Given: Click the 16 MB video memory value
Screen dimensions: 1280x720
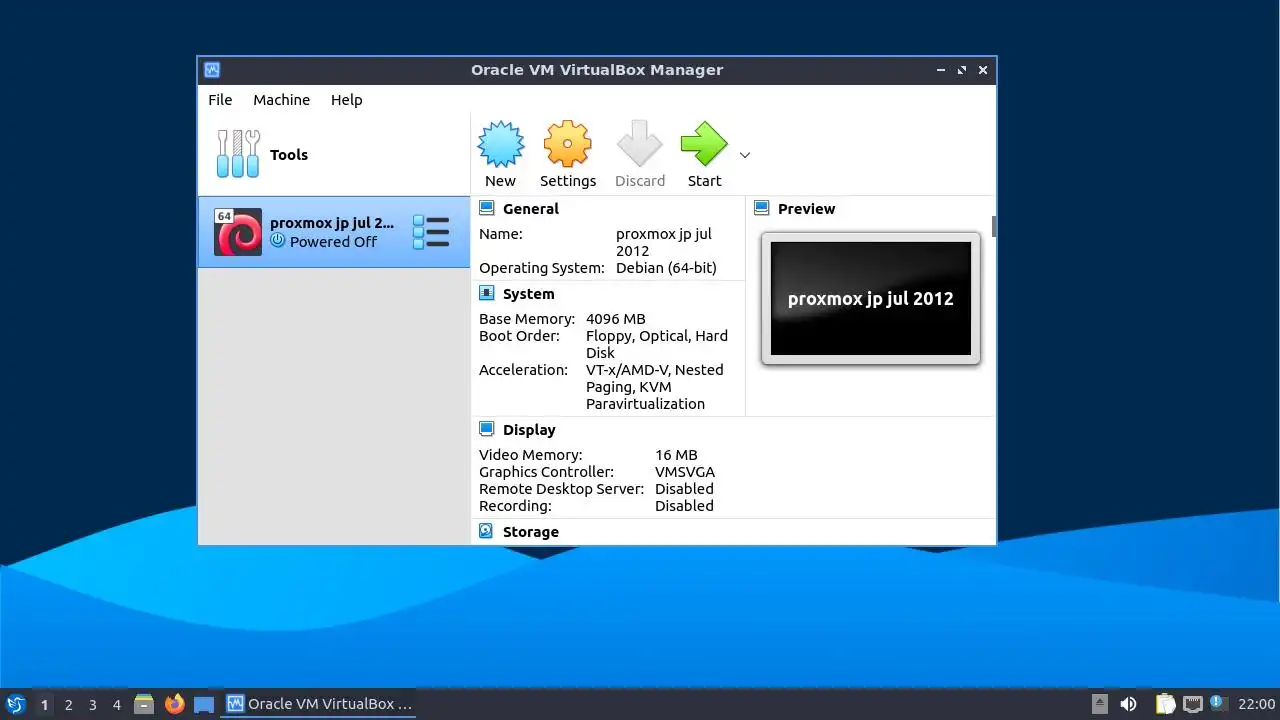Looking at the screenshot, I should tap(676, 455).
